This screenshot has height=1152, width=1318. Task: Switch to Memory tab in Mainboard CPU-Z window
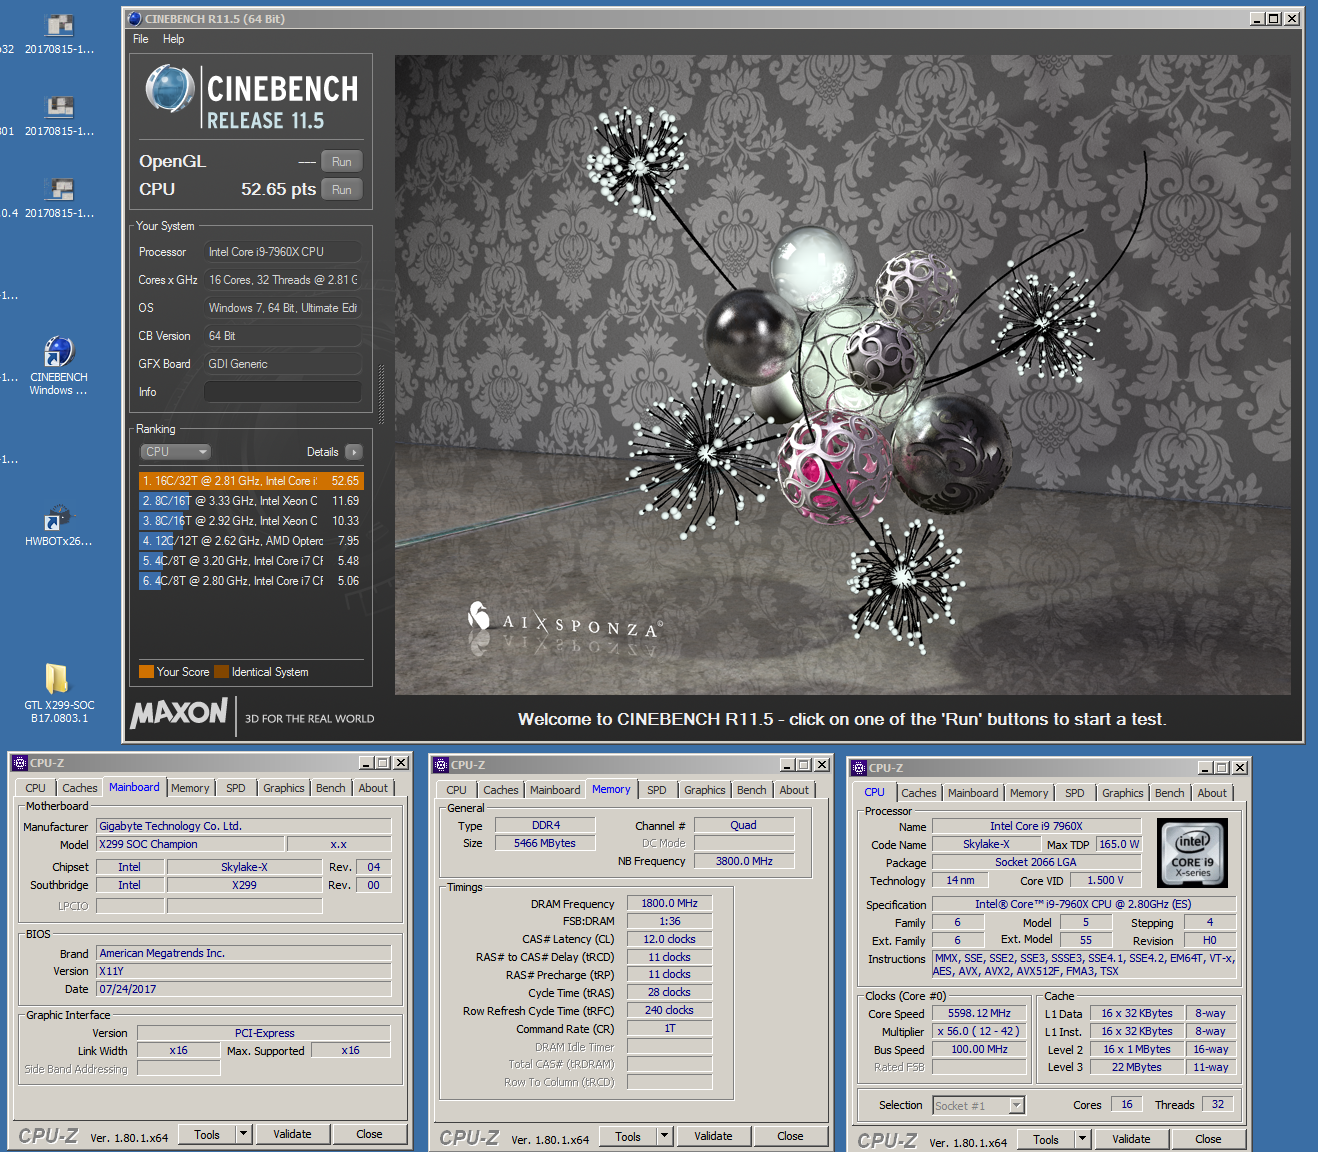click(190, 788)
